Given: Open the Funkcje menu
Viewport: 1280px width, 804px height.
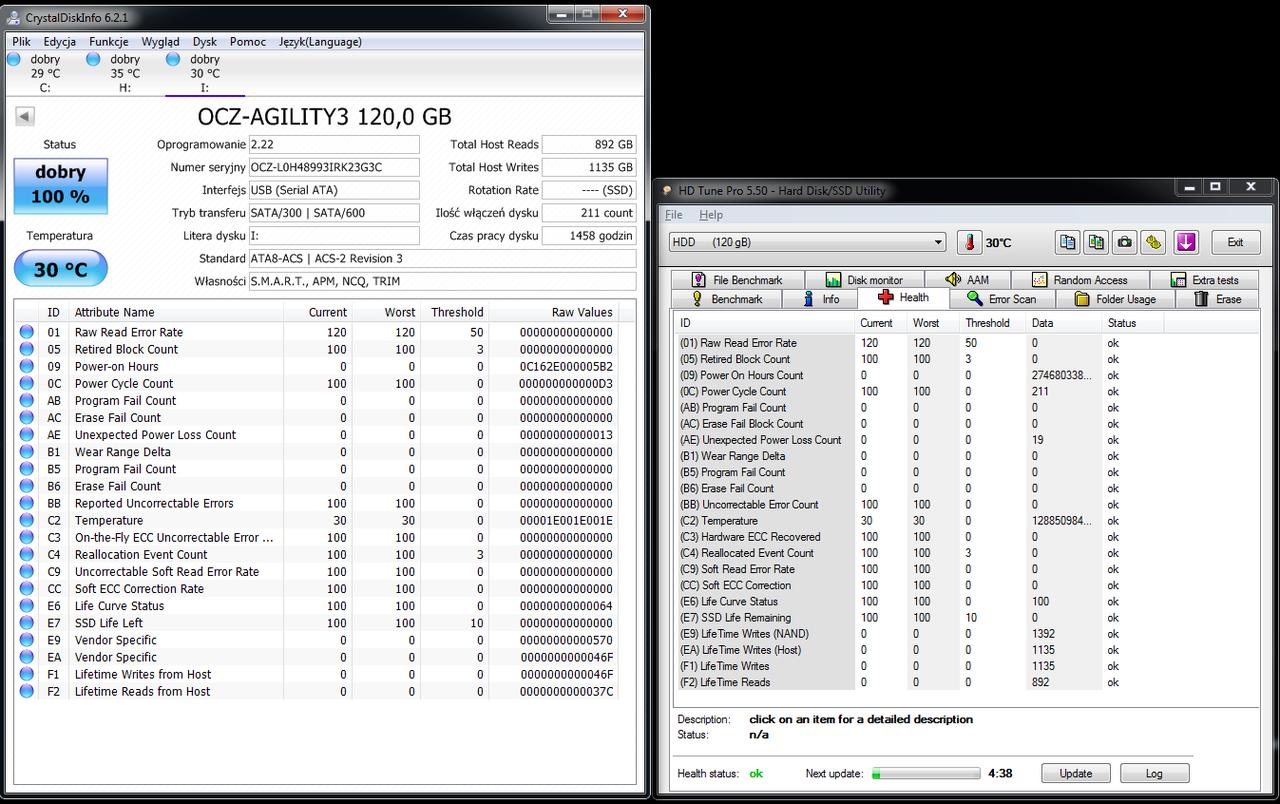Looking at the screenshot, I should (108, 42).
